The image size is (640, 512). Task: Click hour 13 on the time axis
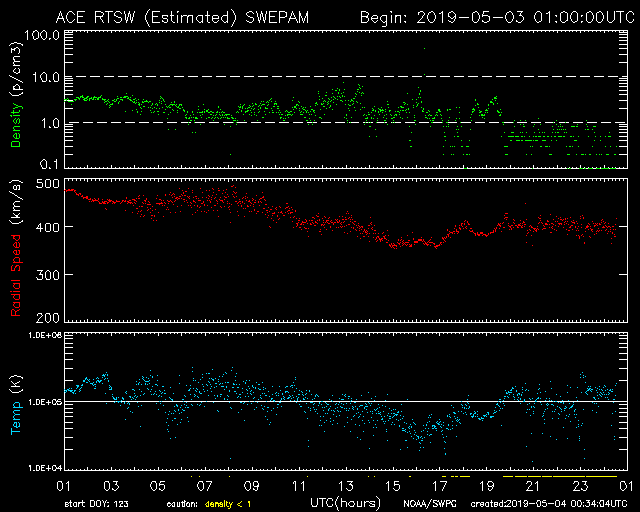click(x=345, y=485)
